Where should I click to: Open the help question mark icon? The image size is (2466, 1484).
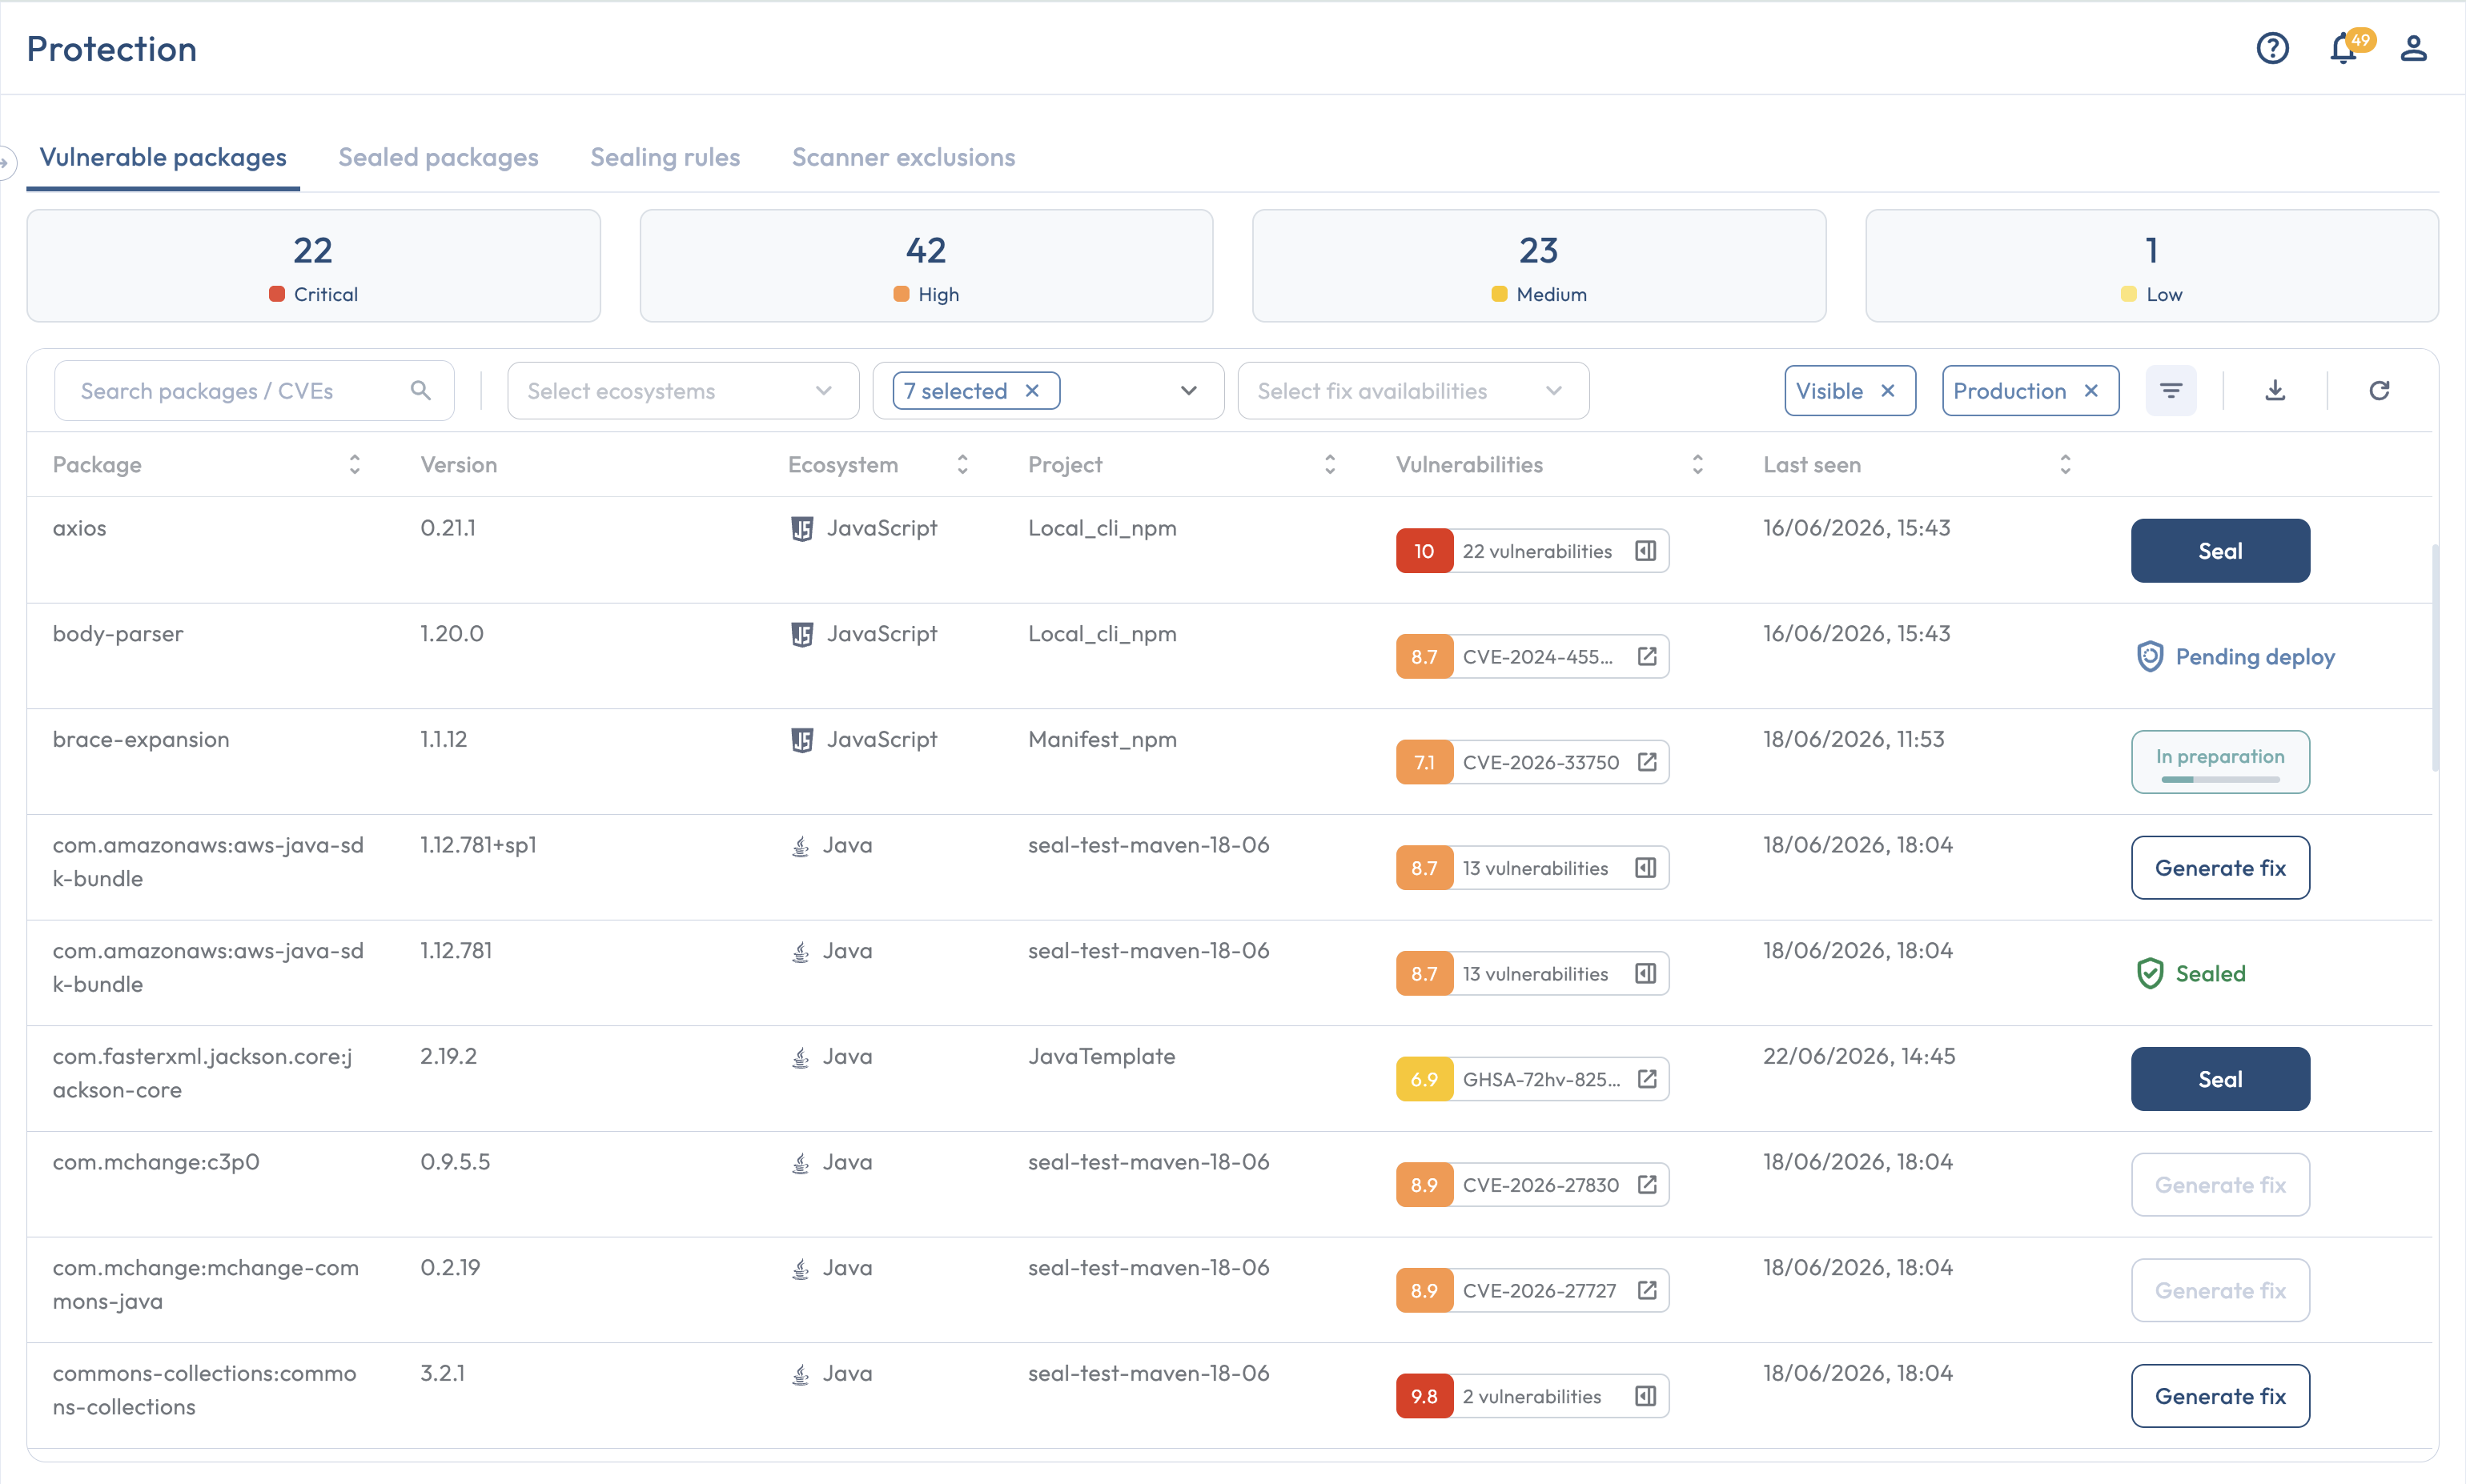pos(2272,48)
